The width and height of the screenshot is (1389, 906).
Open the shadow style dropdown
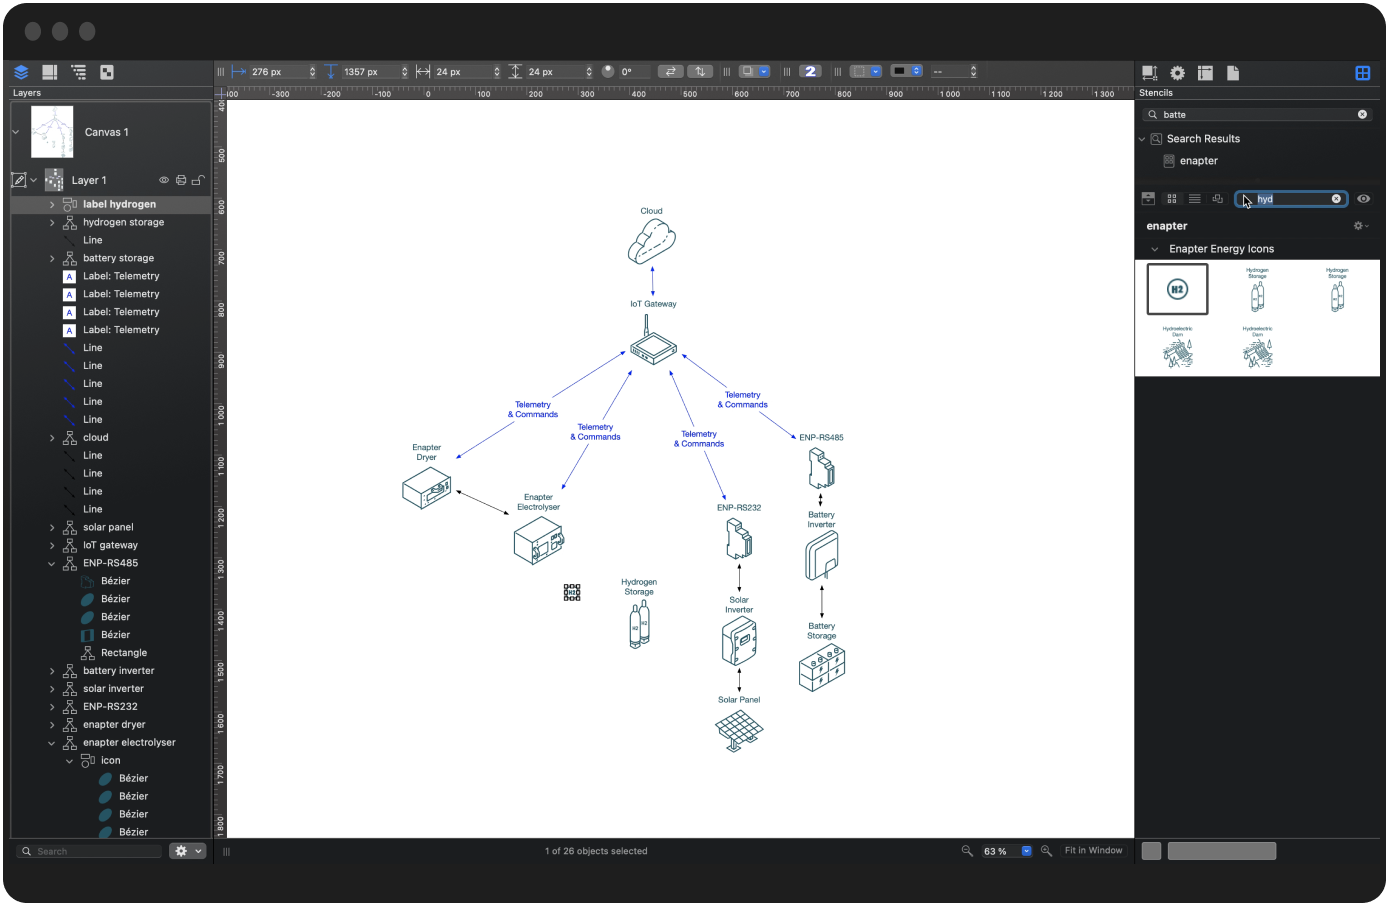[x=754, y=71]
